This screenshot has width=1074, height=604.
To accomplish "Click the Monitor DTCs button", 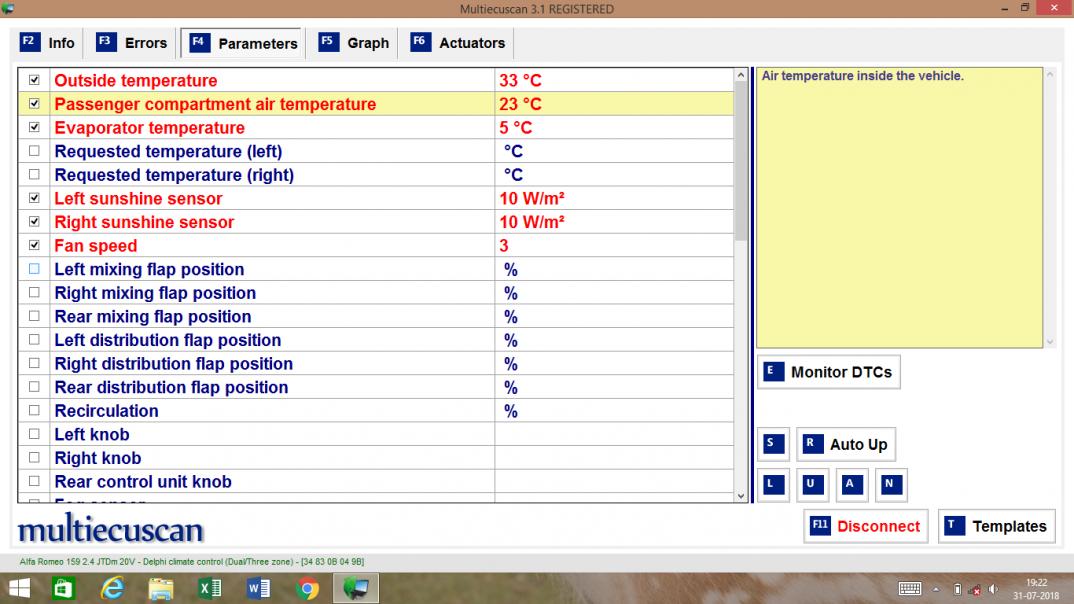I will tap(829, 372).
